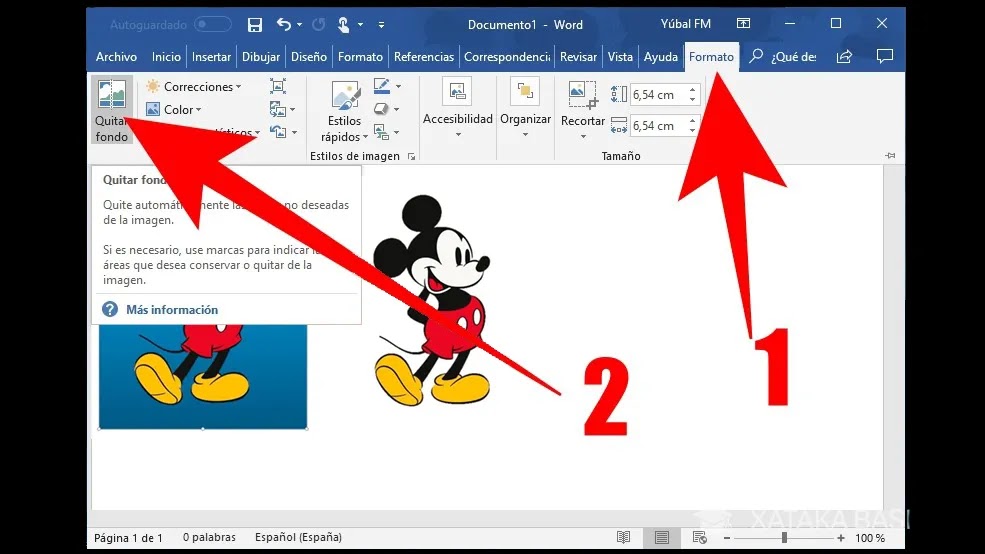Open the undo history dropdown arrow
985x554 pixels.
300,24
